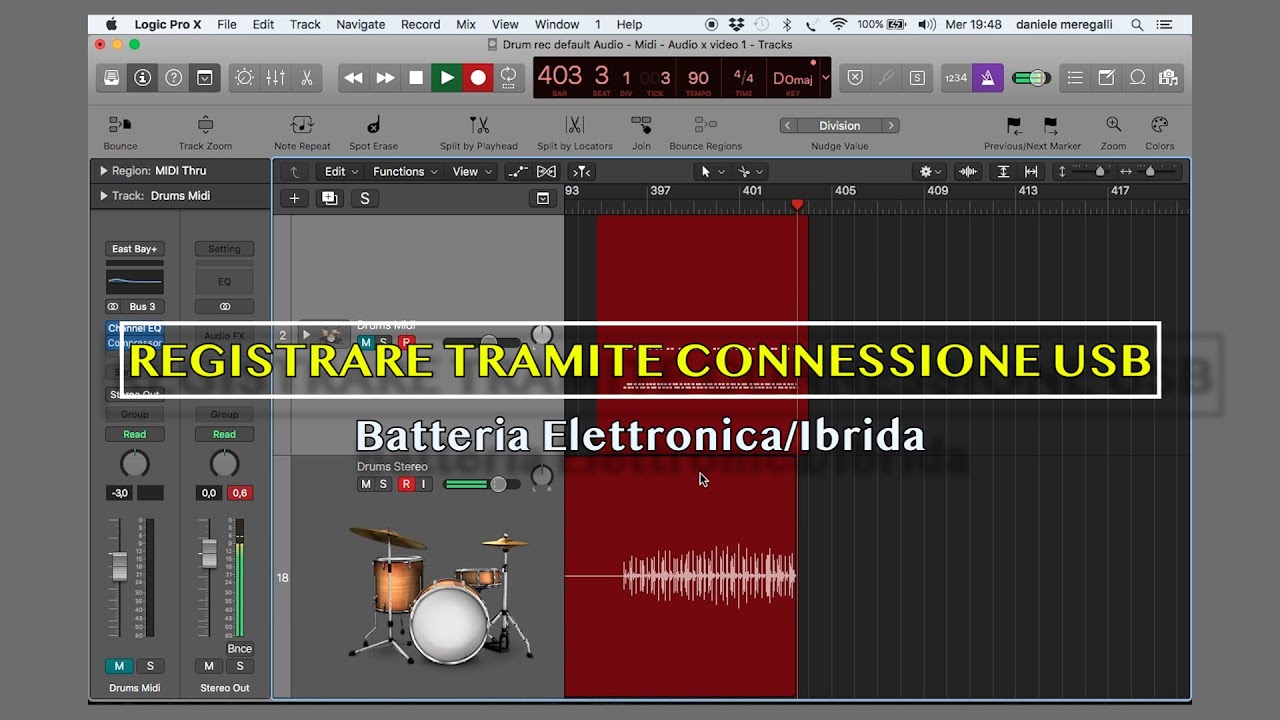Open the Navigate menu
1280x720 pixels.
point(360,24)
